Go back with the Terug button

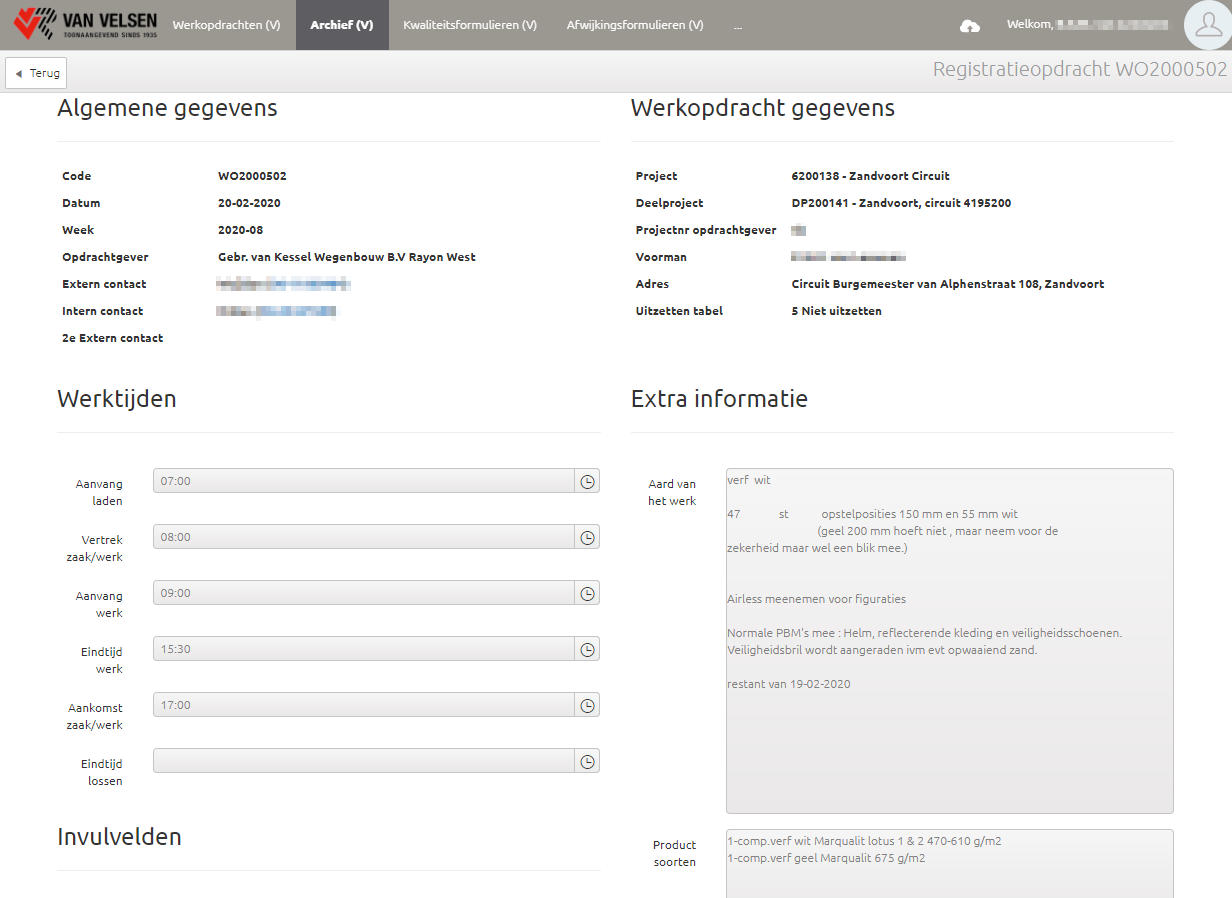tap(36, 73)
